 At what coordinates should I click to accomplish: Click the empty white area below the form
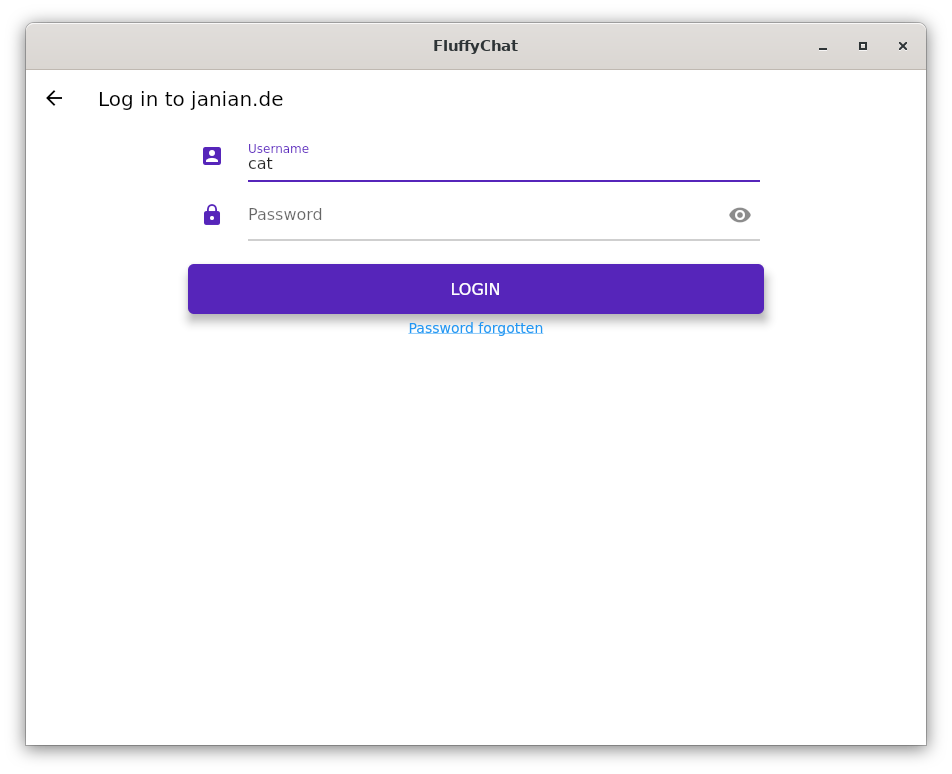[x=476, y=540]
